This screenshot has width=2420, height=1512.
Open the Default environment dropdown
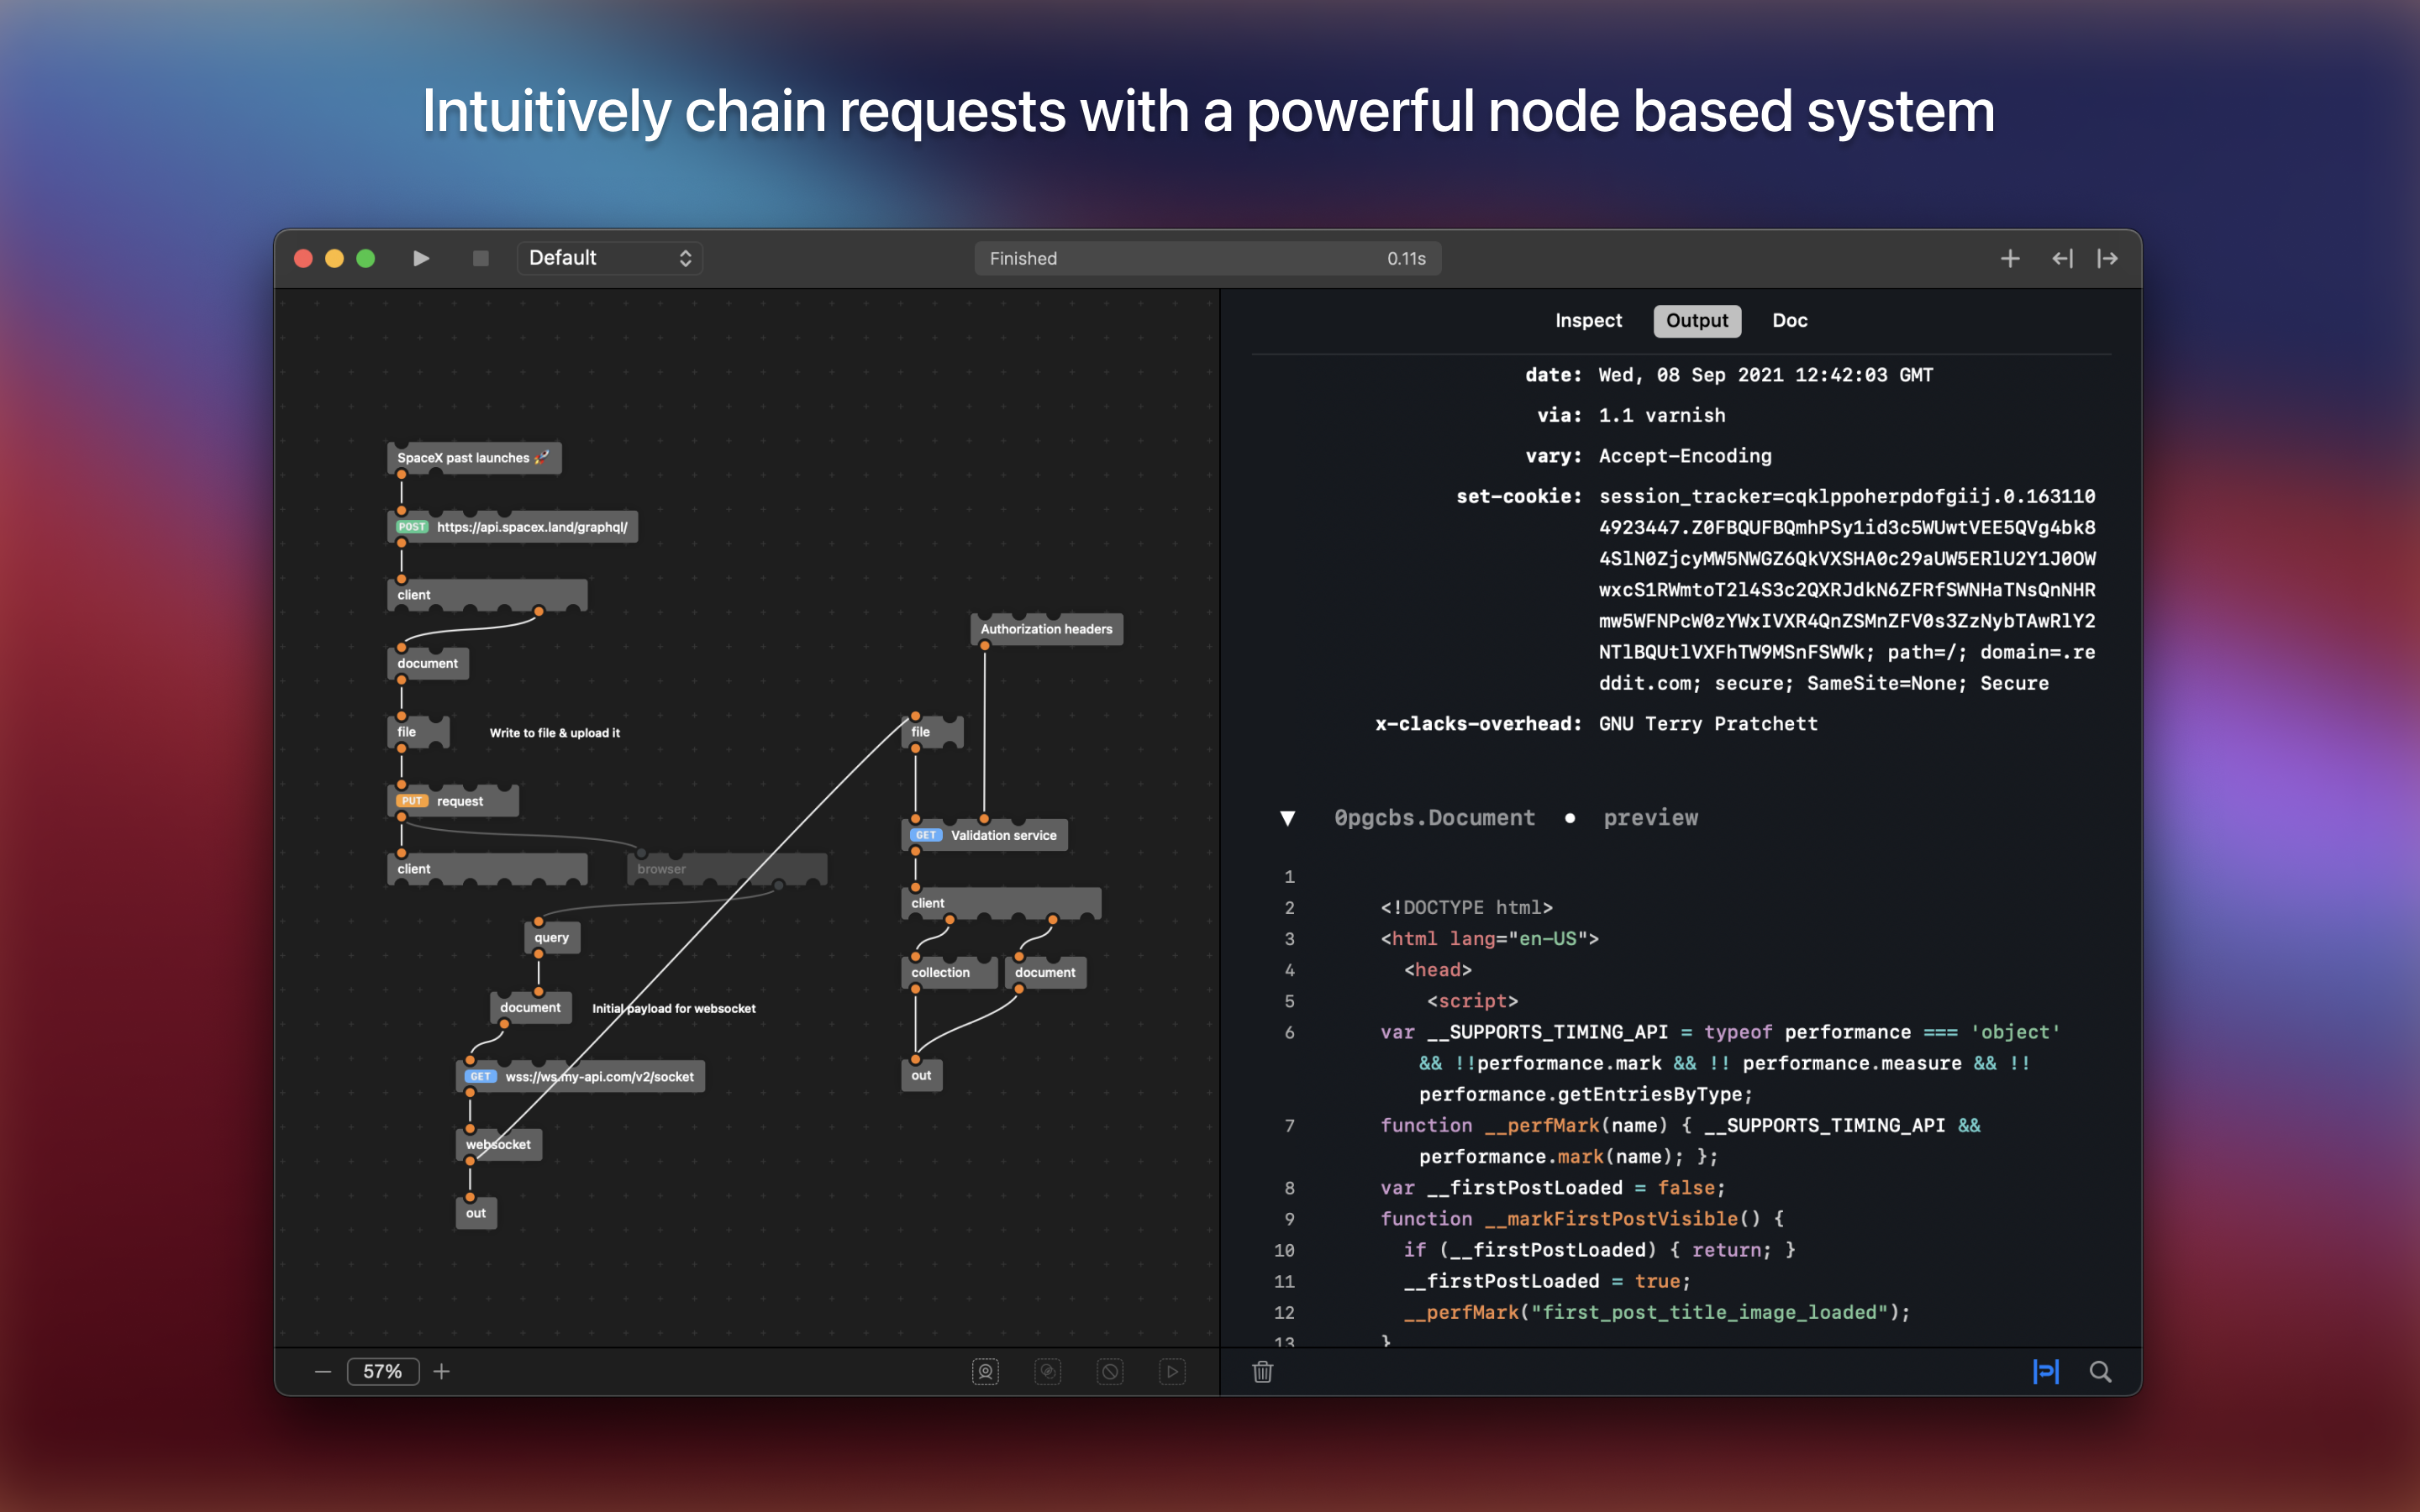coord(609,258)
